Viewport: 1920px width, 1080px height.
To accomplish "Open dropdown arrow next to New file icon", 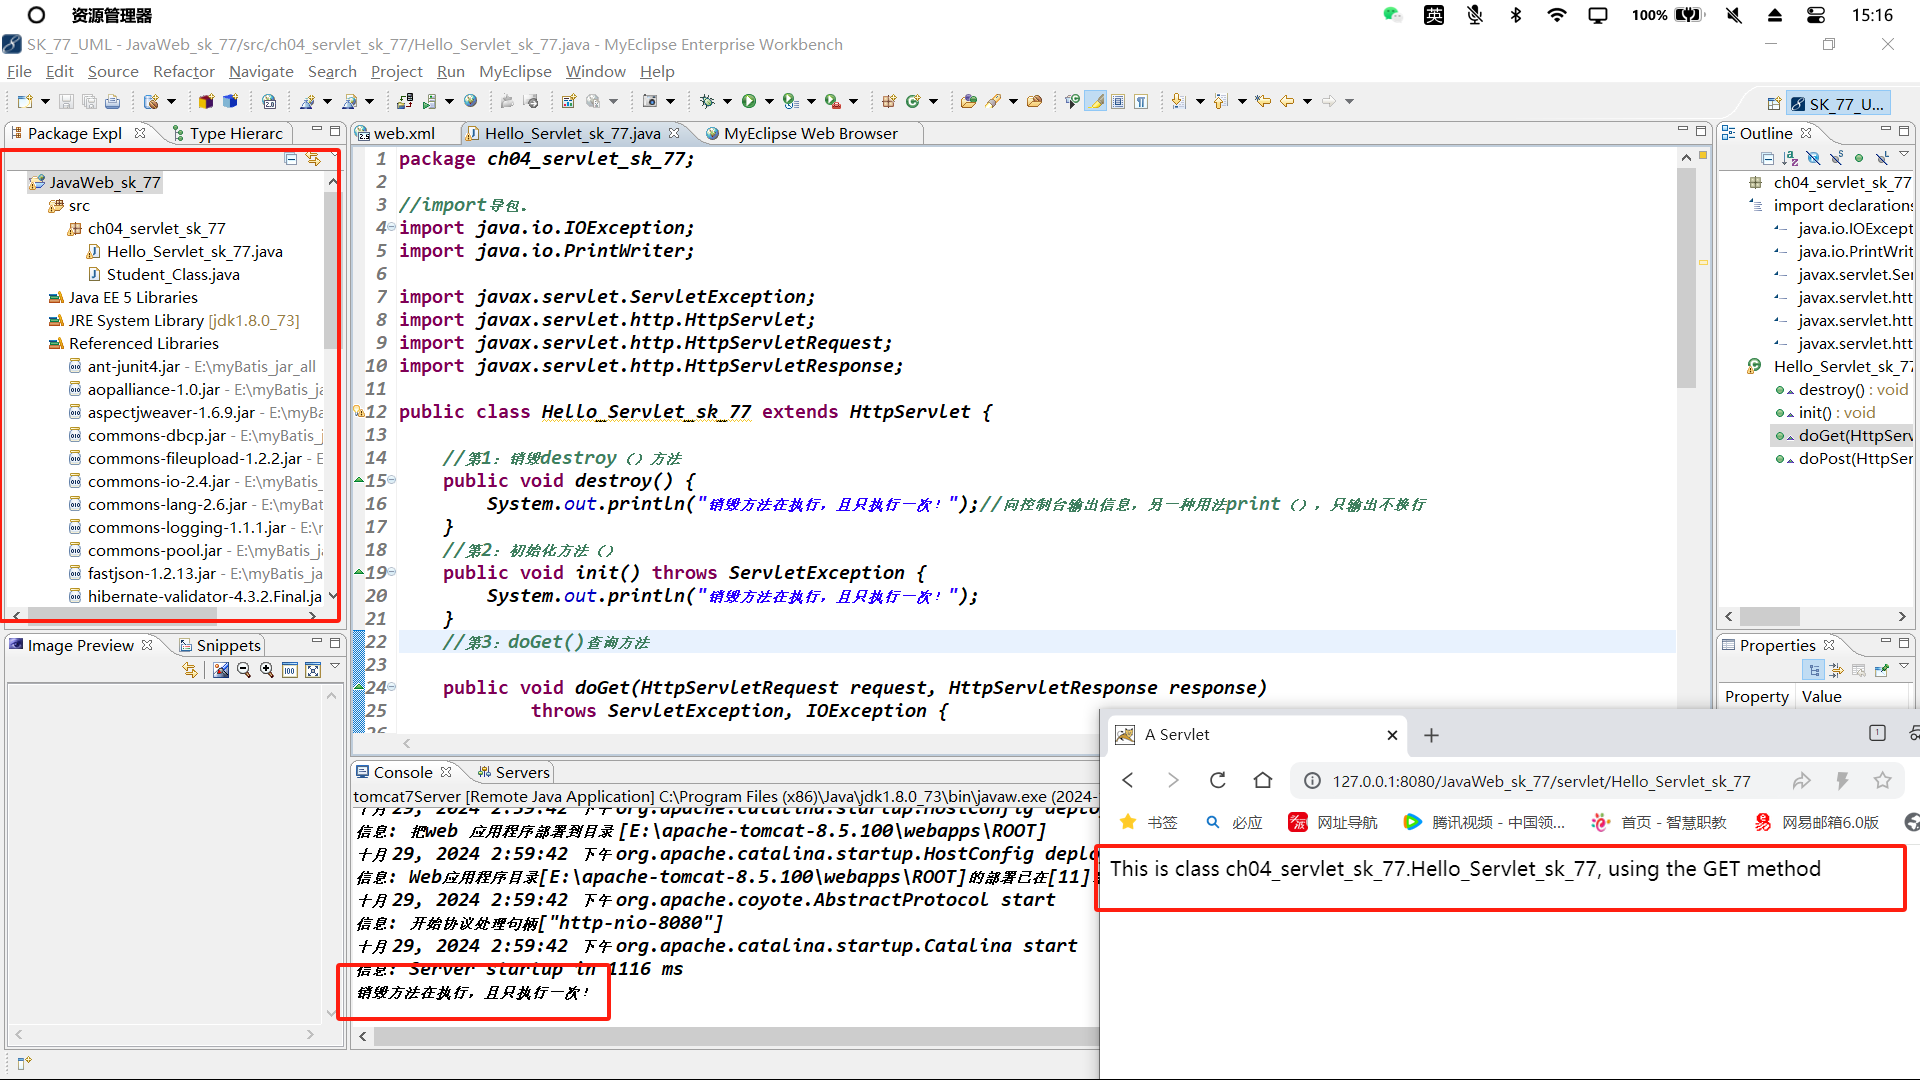I will [x=45, y=101].
